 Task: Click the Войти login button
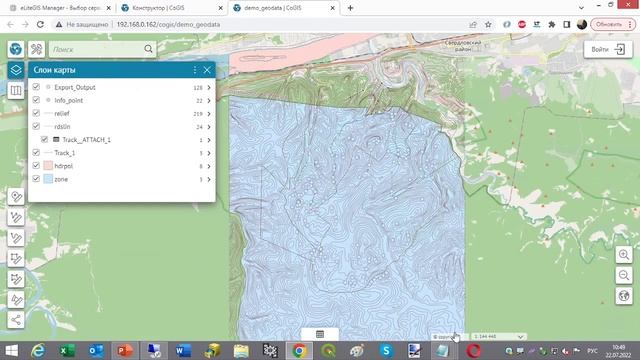(608, 49)
